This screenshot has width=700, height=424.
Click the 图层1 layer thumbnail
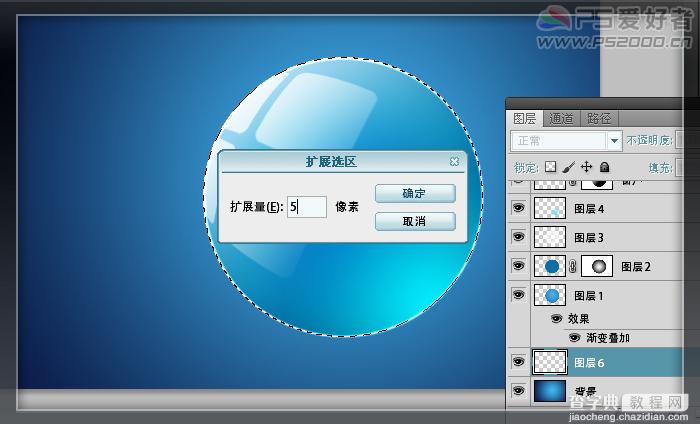click(550, 295)
